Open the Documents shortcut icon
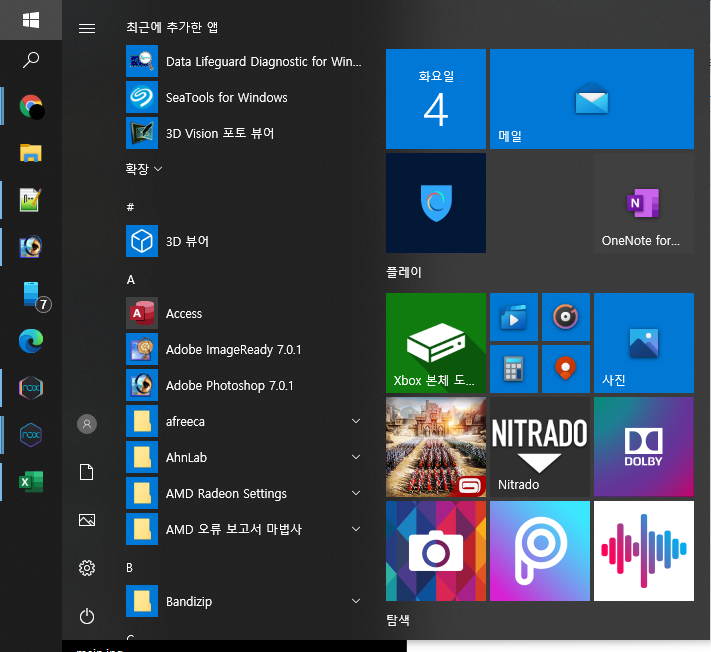This screenshot has width=711, height=652. click(87, 472)
